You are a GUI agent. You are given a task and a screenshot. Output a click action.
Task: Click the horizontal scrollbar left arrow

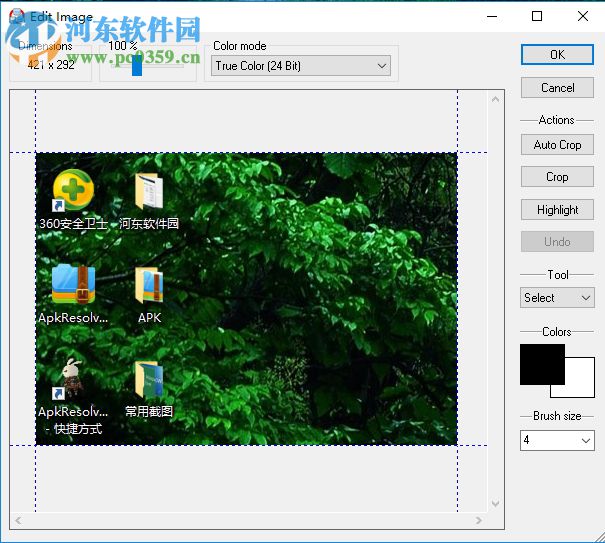pyautogui.click(x=18, y=521)
